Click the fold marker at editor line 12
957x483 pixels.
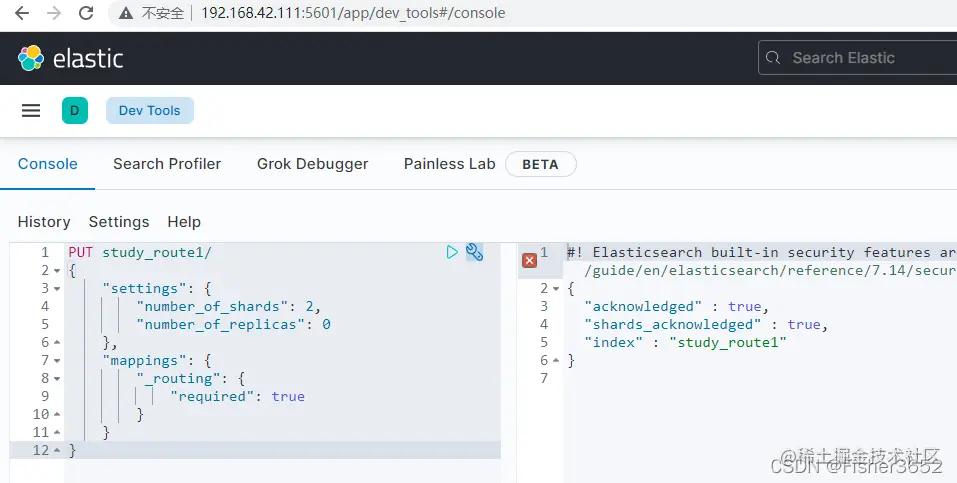click(x=57, y=451)
